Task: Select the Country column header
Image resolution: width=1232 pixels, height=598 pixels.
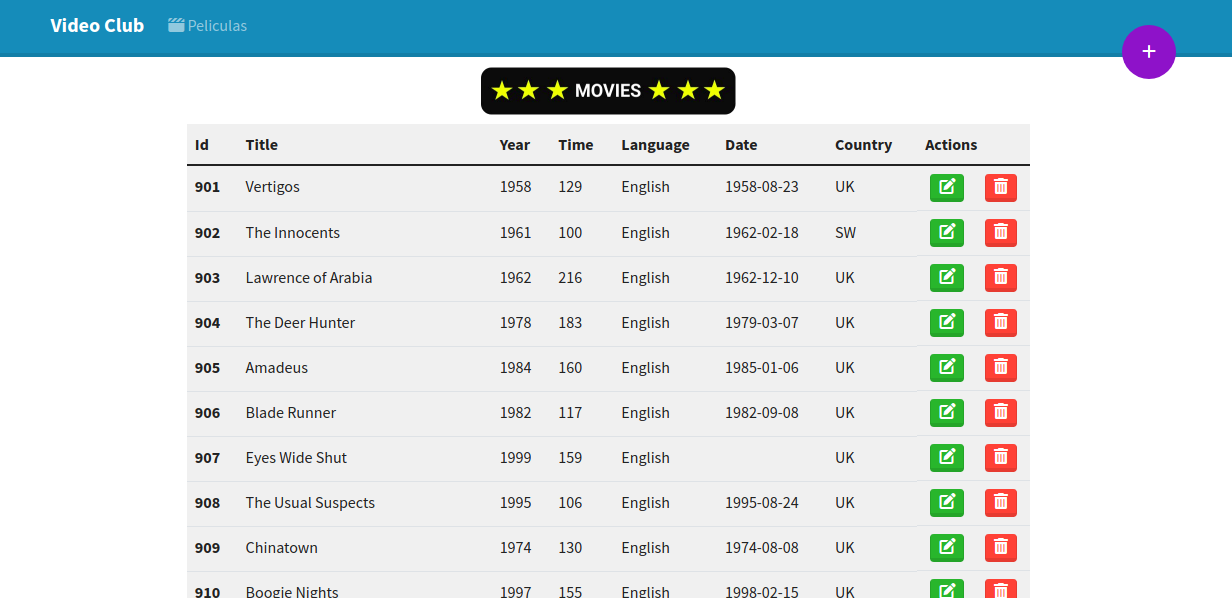Action: coord(863,145)
